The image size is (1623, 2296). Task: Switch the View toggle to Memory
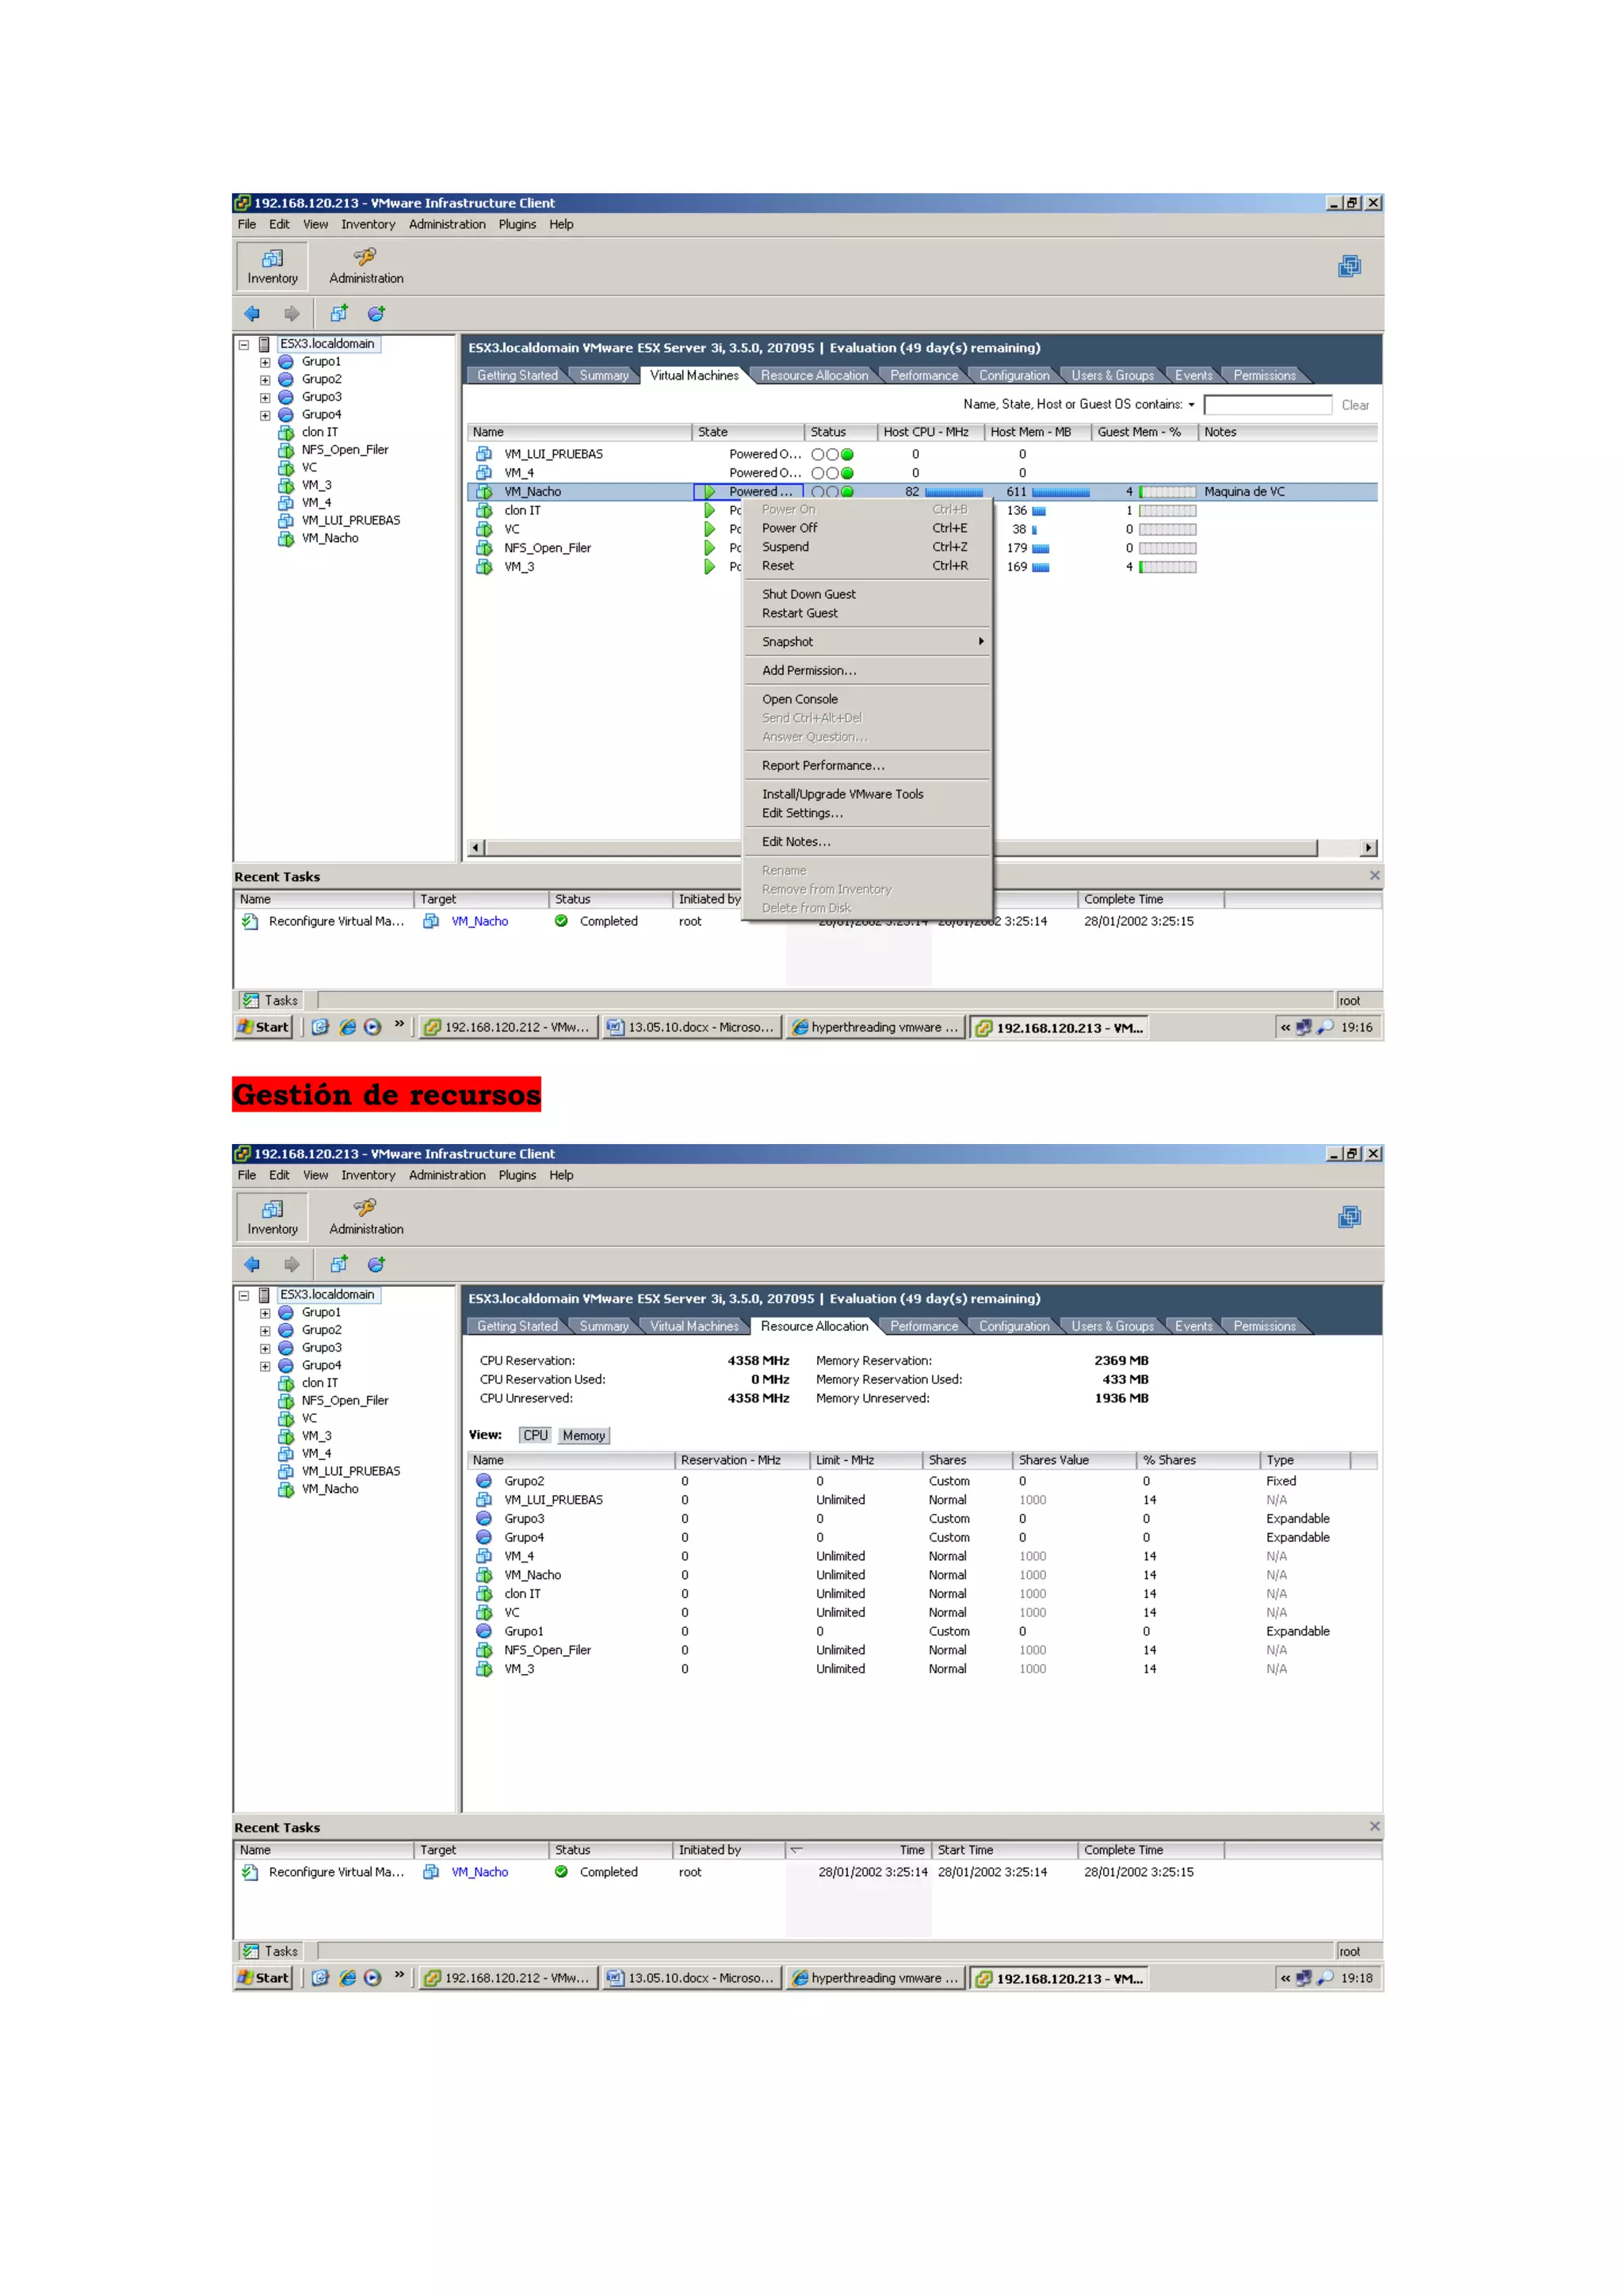point(583,1435)
